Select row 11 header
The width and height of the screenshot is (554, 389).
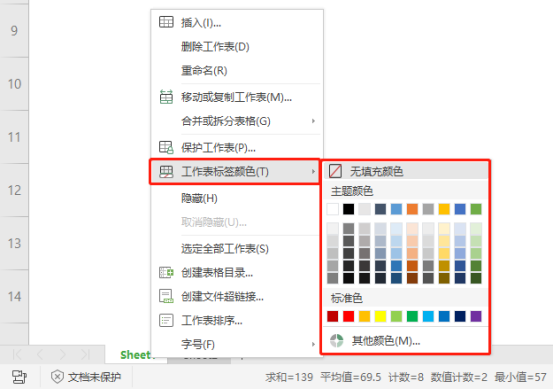(14, 137)
